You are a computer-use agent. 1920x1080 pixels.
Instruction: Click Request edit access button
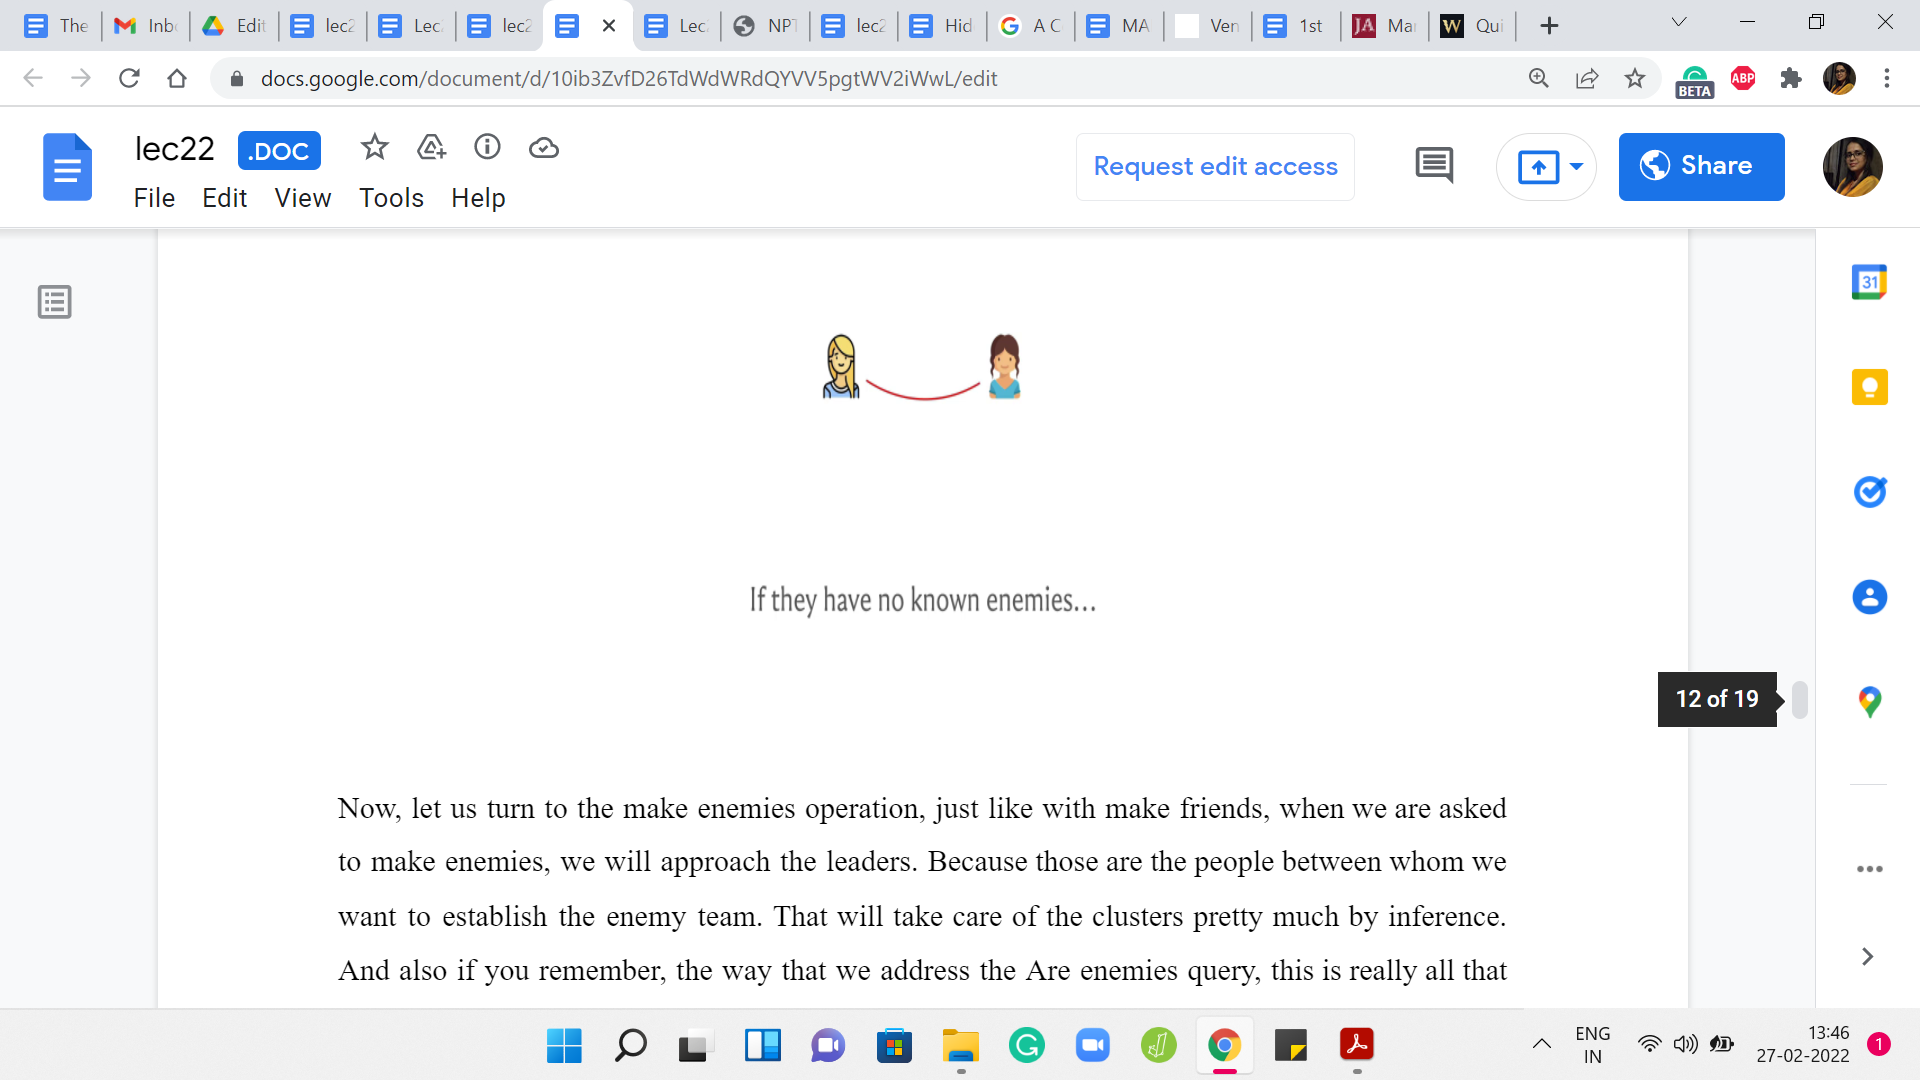click(1215, 167)
